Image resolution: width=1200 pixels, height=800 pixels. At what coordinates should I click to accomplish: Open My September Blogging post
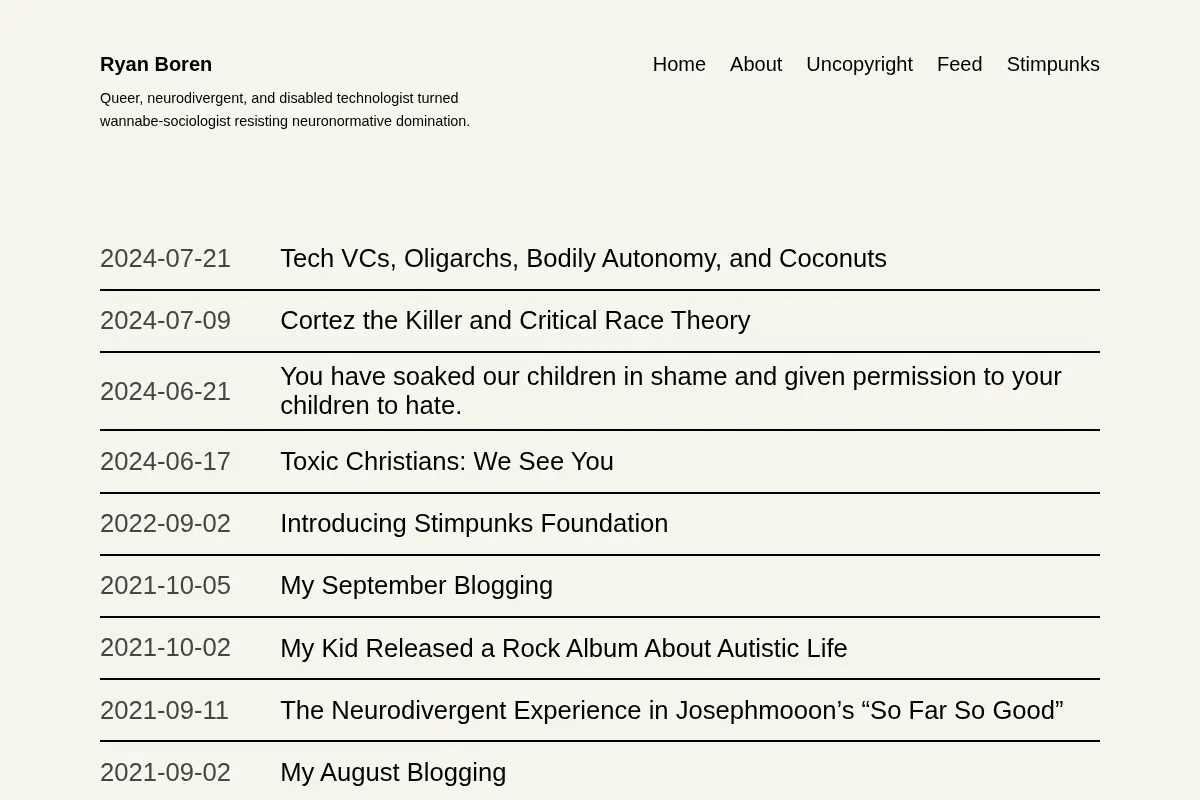point(416,585)
